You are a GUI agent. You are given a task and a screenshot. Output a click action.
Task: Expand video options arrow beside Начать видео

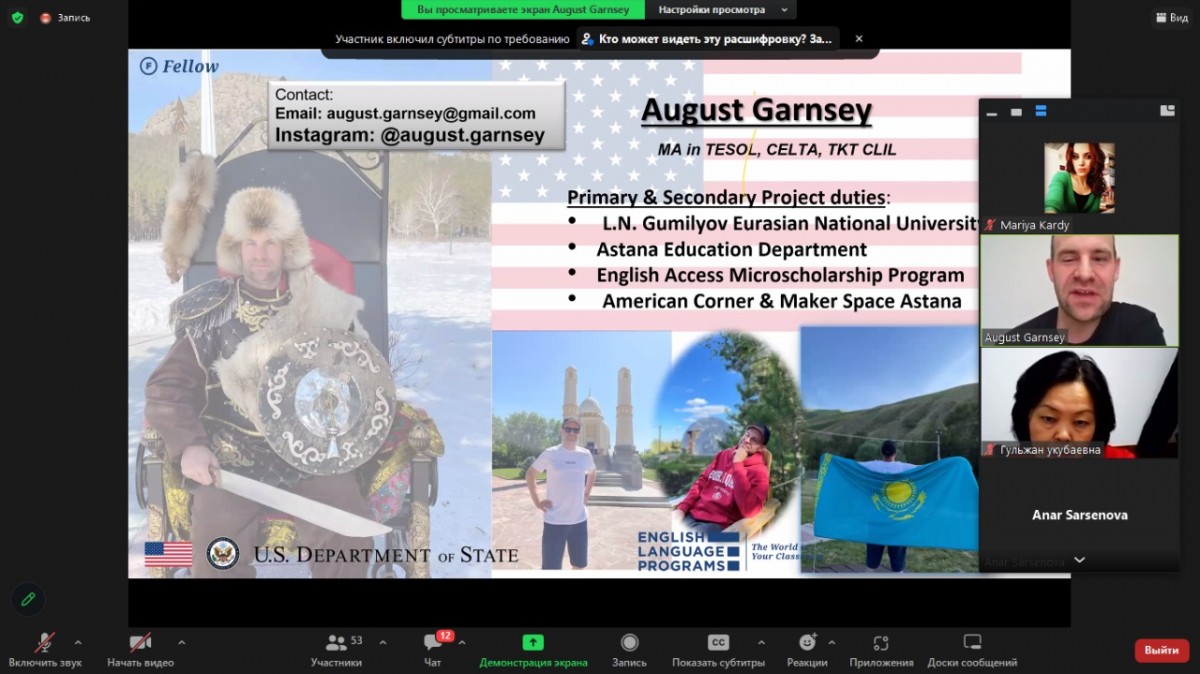(x=181, y=642)
